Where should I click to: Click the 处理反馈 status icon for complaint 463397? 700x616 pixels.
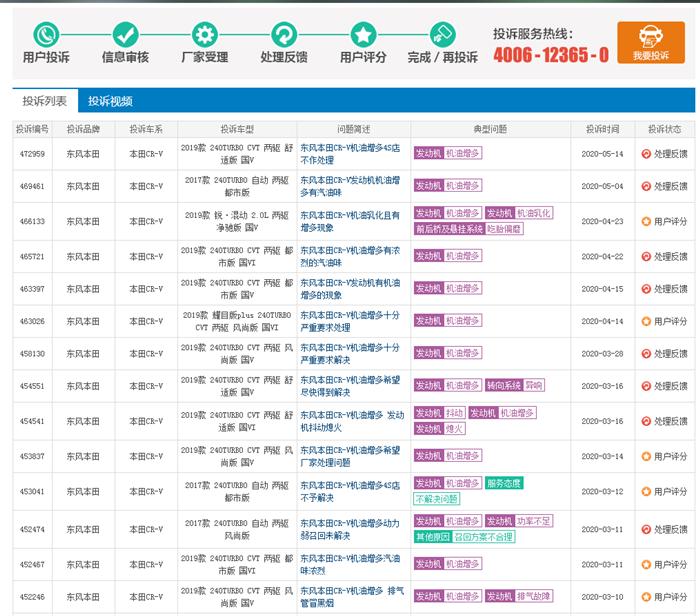[x=646, y=289]
